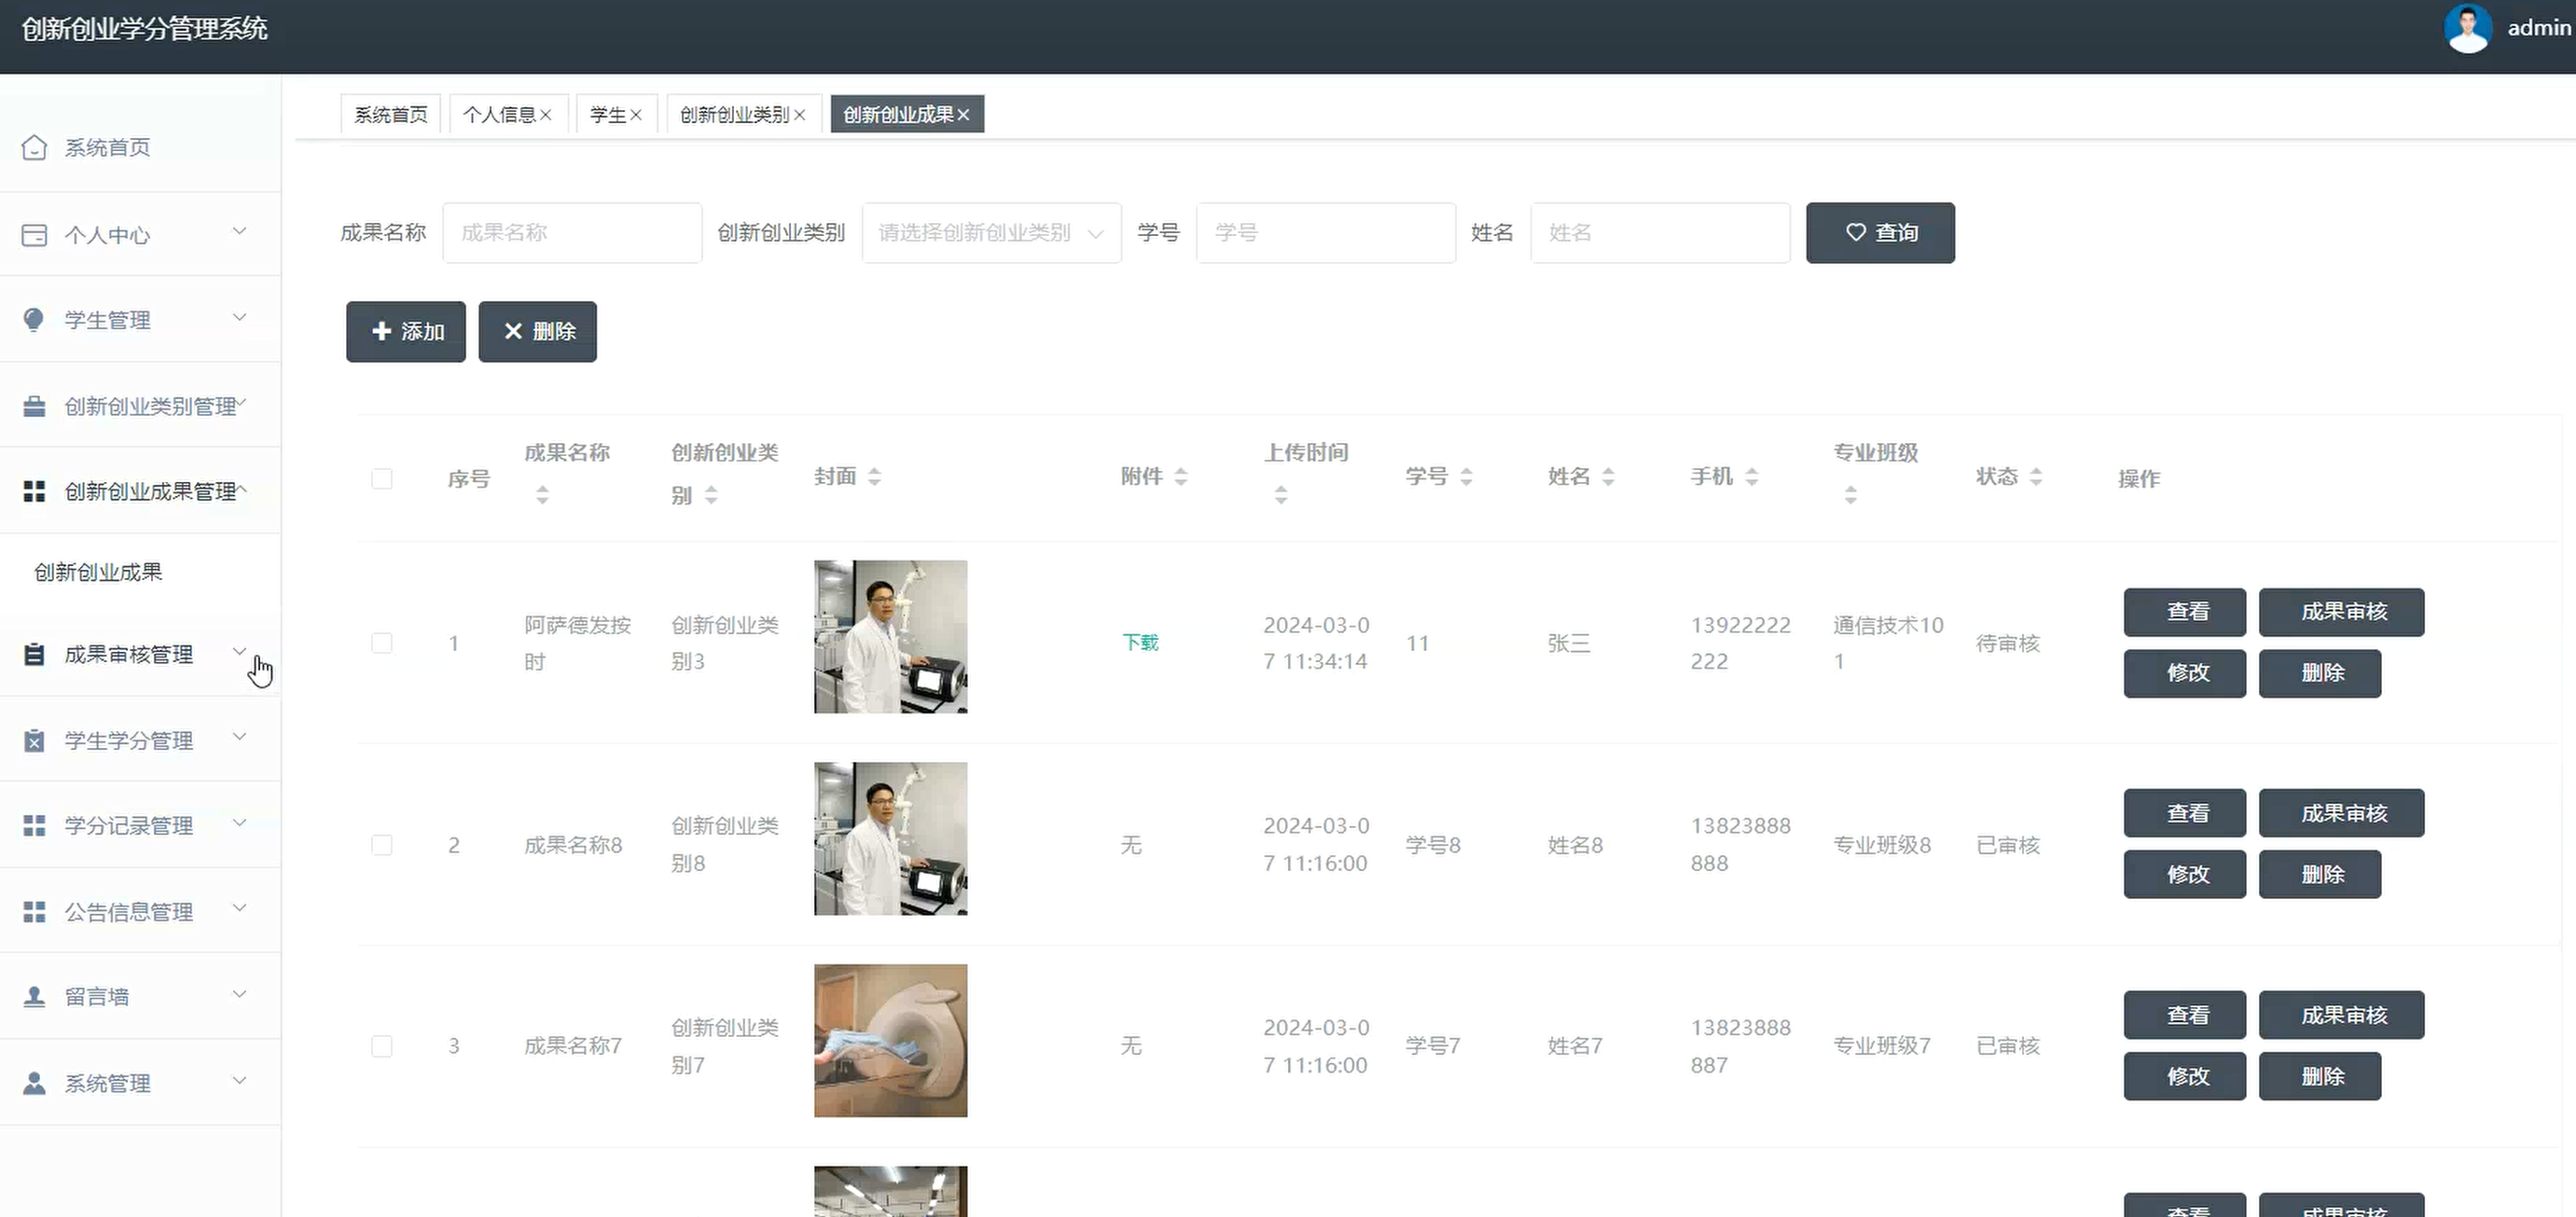
Task: Click 成果审核 for row 2 姓名8
Action: click(2342, 813)
